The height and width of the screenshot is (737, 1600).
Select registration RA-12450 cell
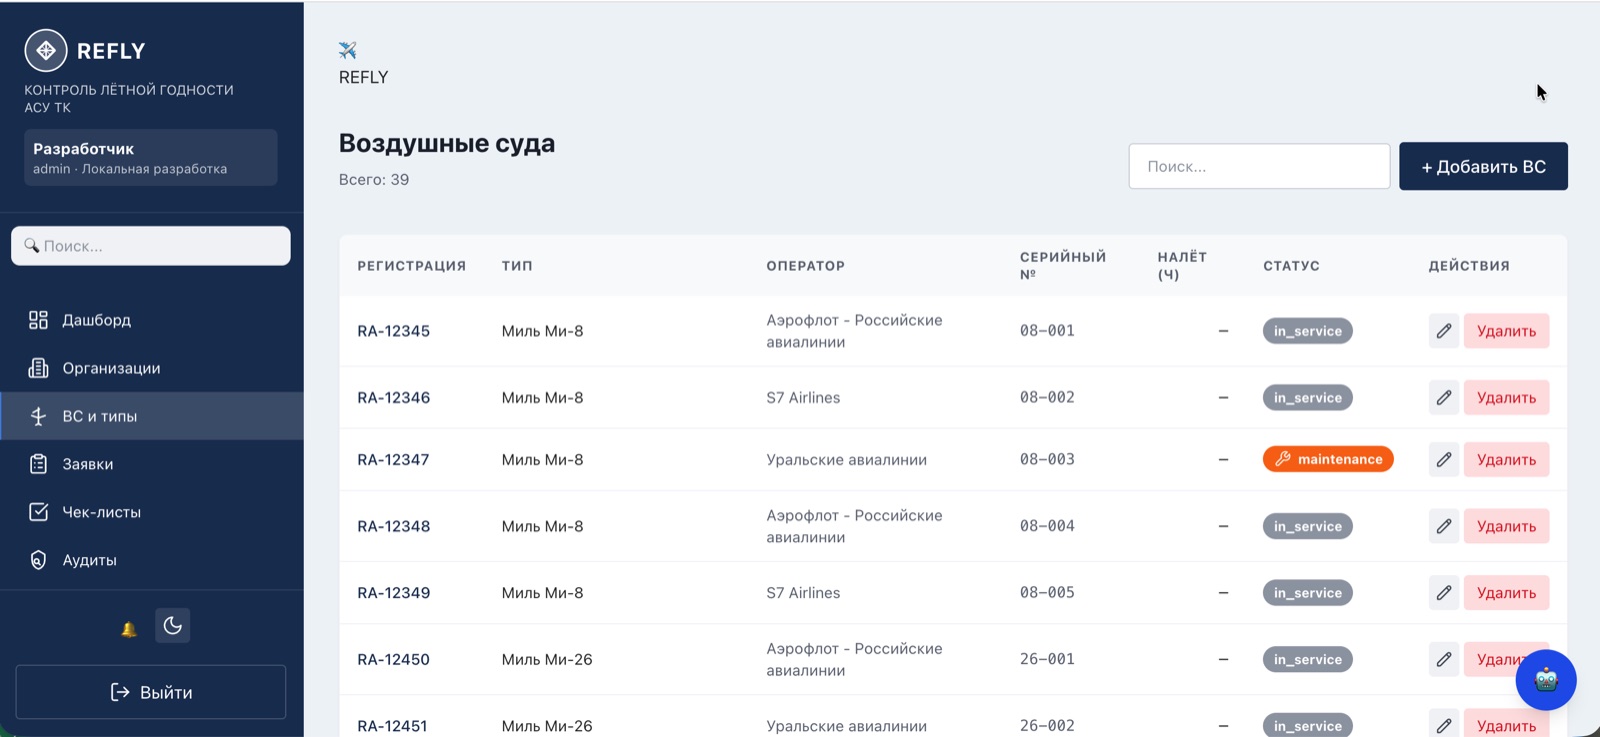[394, 660]
